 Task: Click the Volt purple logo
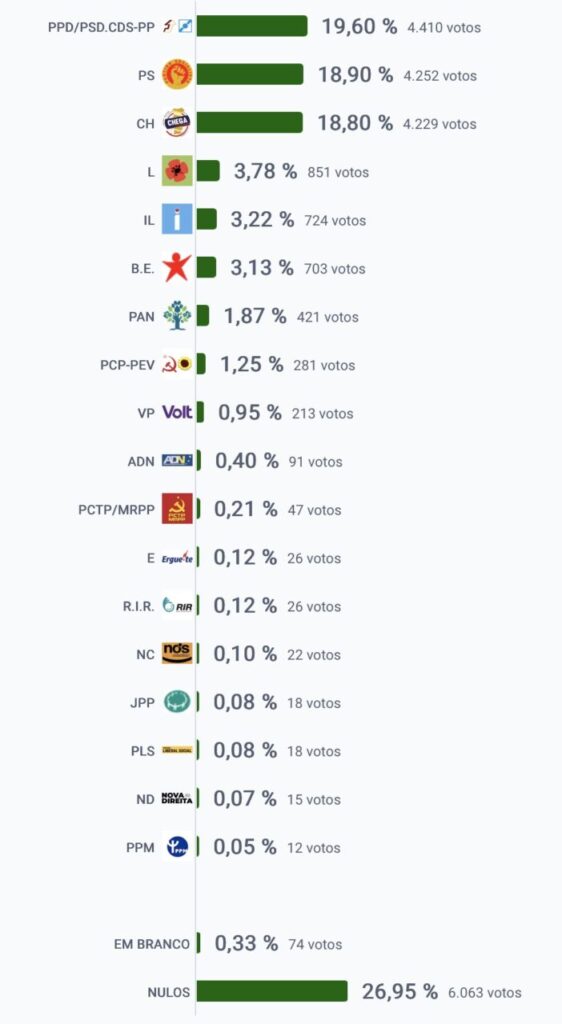(x=177, y=413)
